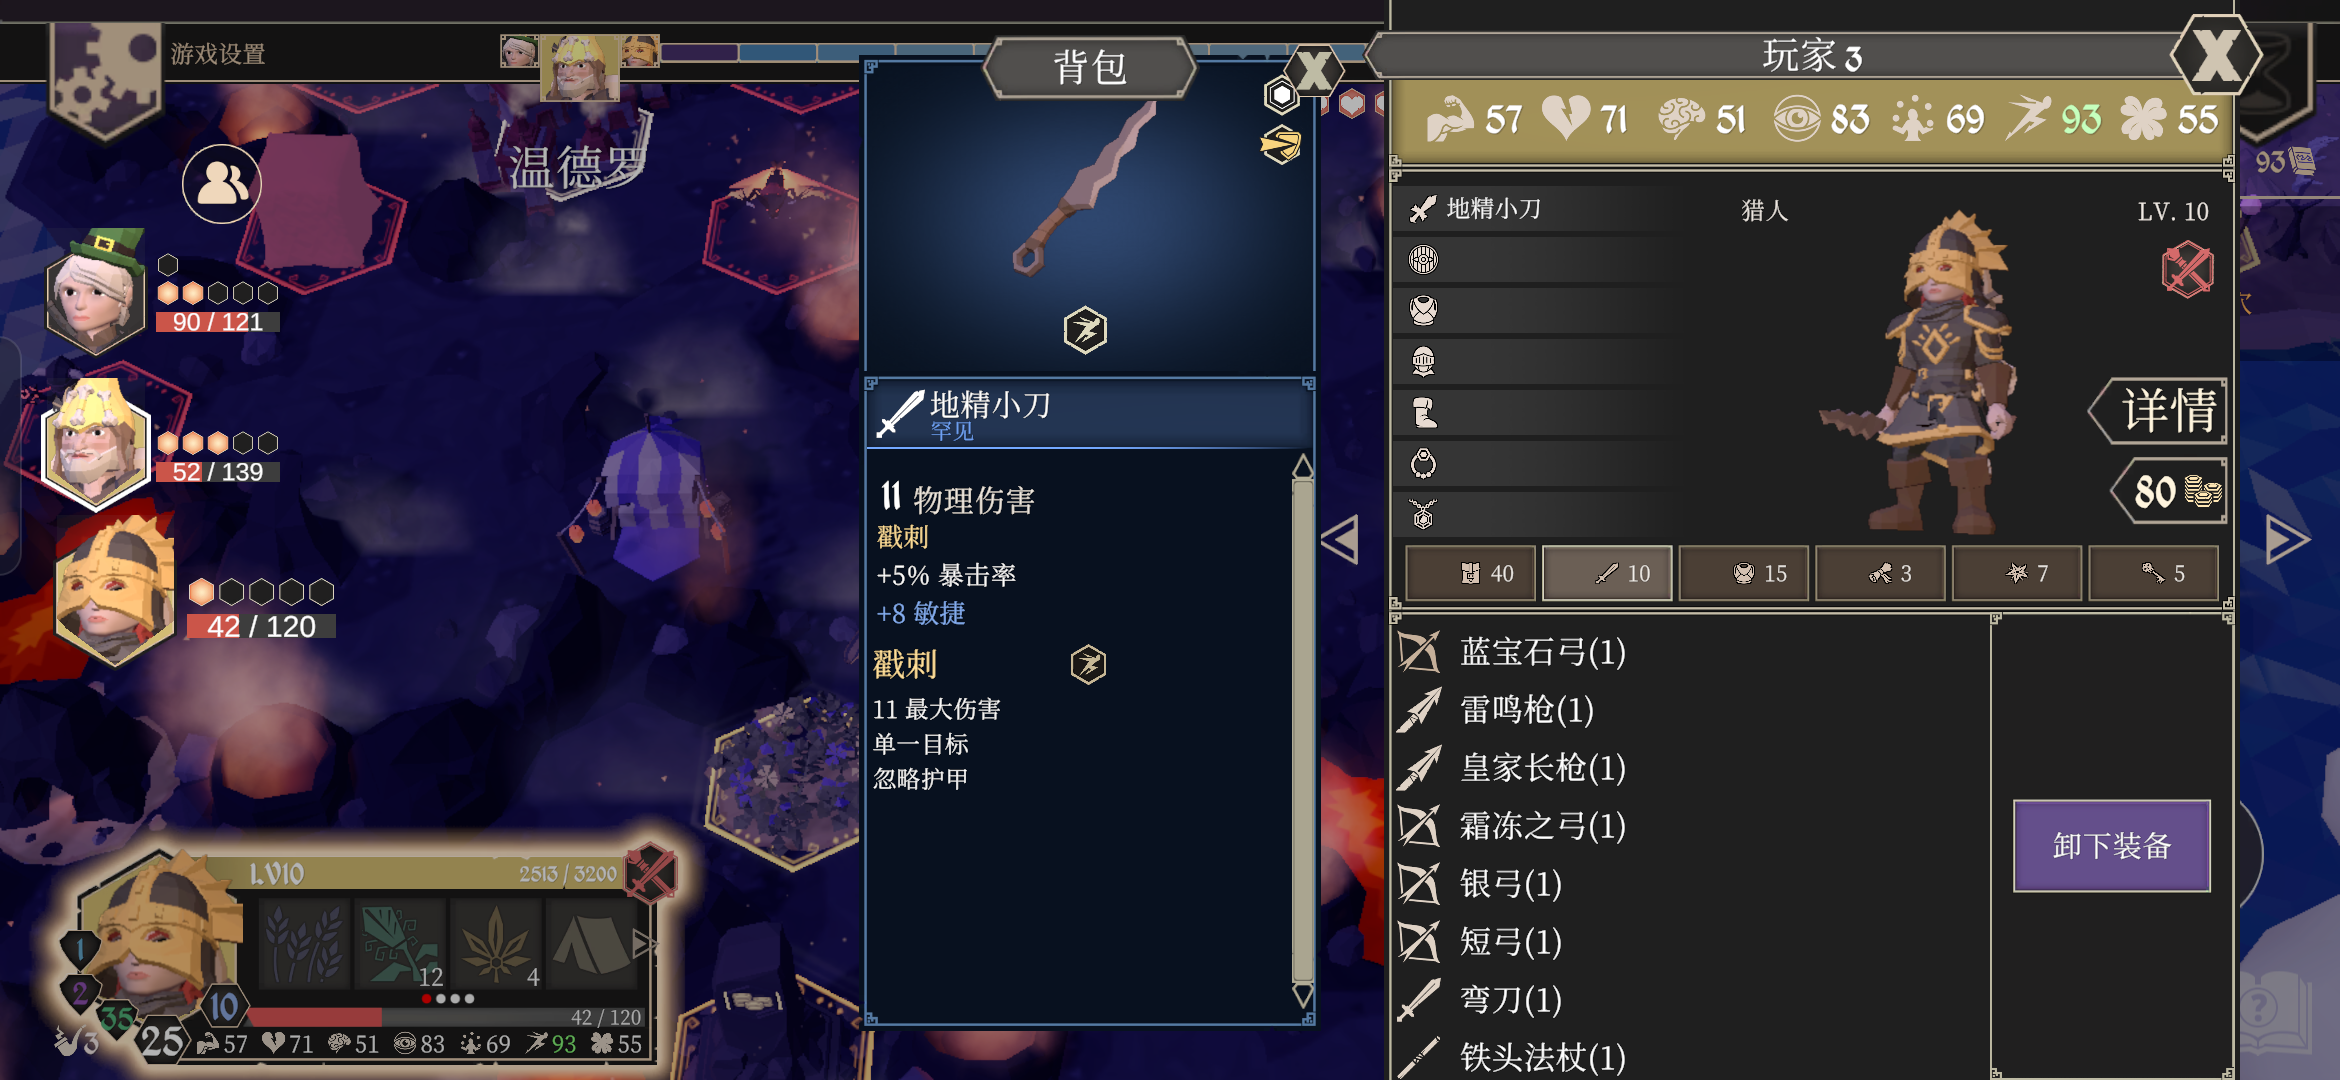Go to next player with right arrow
Image resolution: width=2340 pixels, height=1080 pixels.
tap(2287, 540)
